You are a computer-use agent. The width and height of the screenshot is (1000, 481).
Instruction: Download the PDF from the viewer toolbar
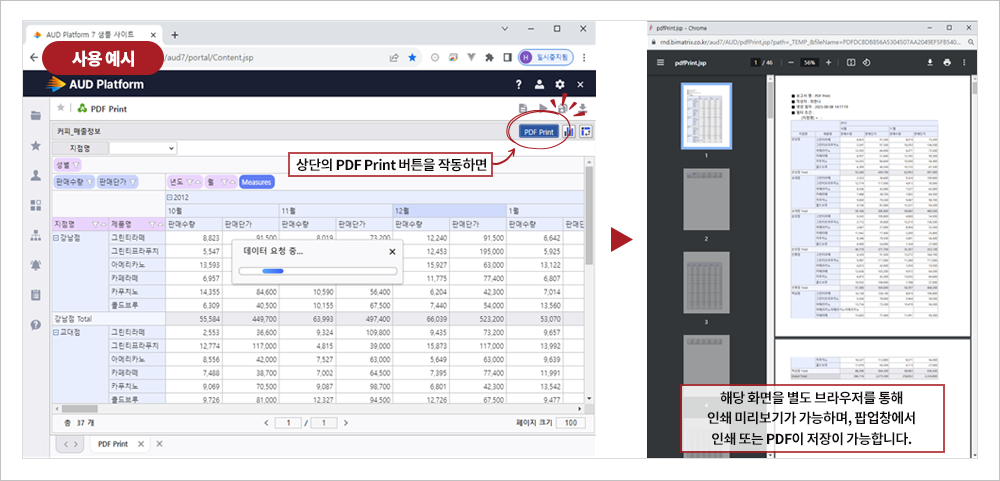pos(930,63)
